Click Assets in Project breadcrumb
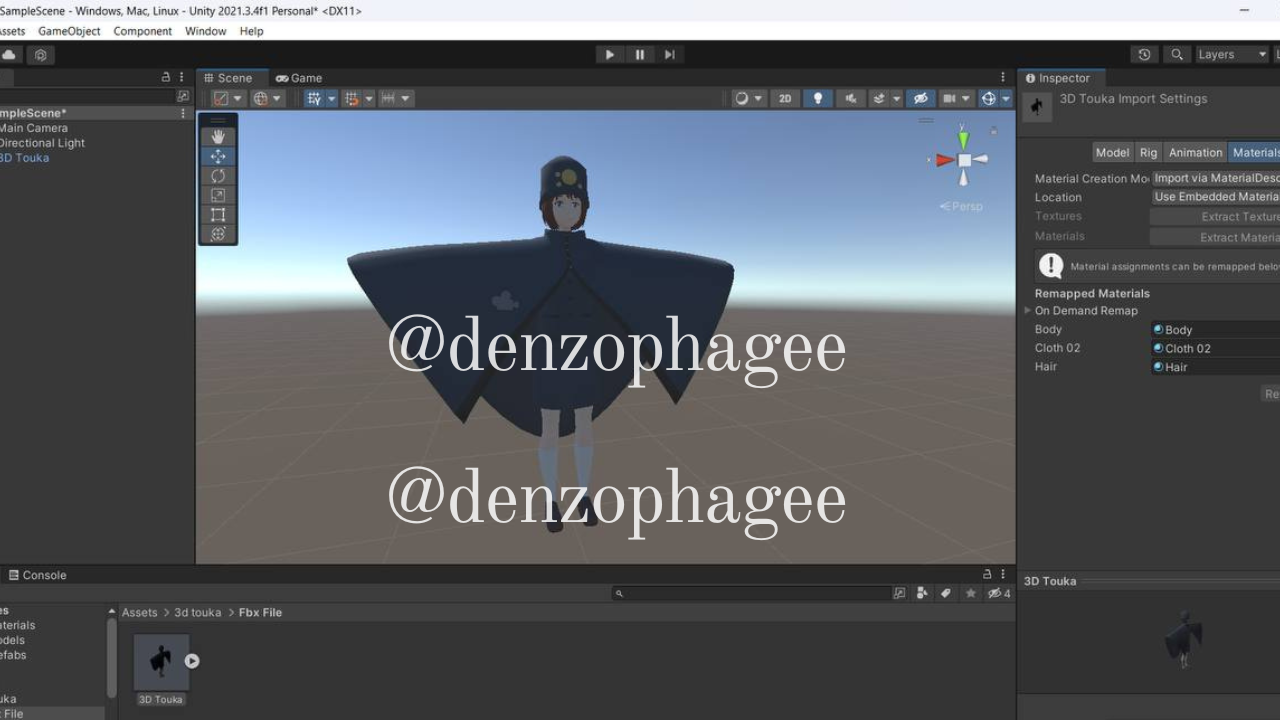The width and height of the screenshot is (1280, 720). tap(140, 612)
